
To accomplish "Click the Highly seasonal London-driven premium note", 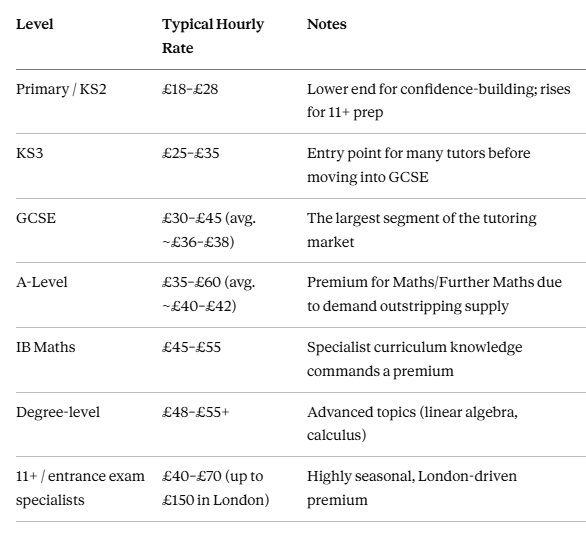I will [x=412, y=488].
